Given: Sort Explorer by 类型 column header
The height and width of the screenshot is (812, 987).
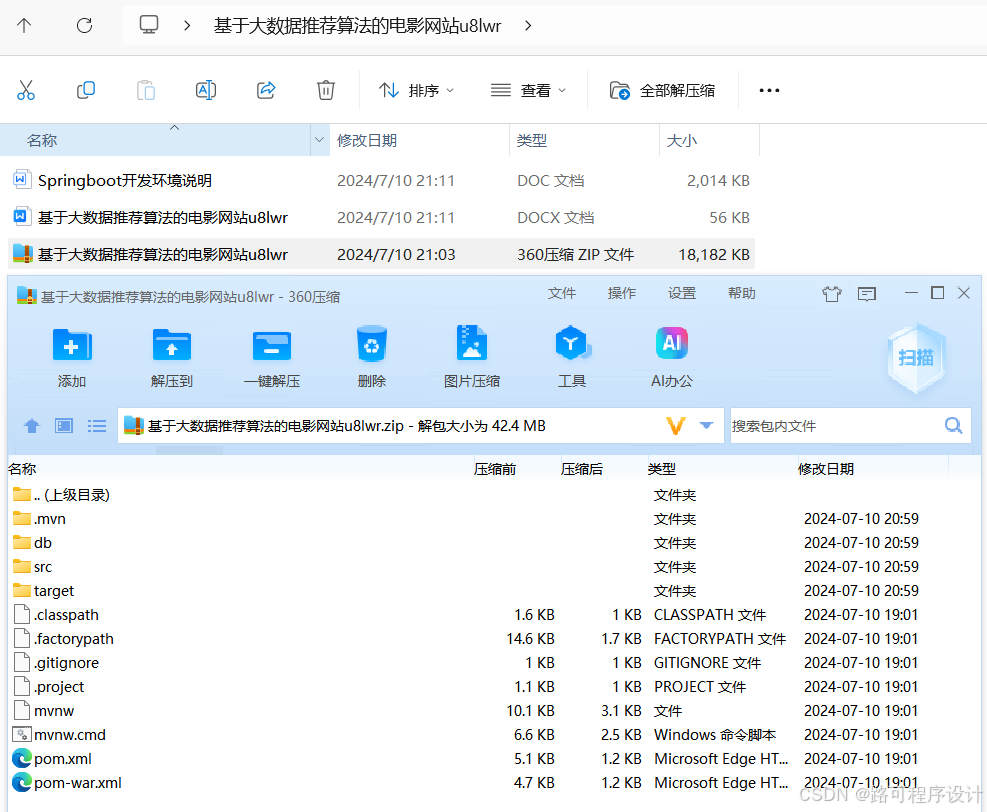Looking at the screenshot, I should (584, 140).
